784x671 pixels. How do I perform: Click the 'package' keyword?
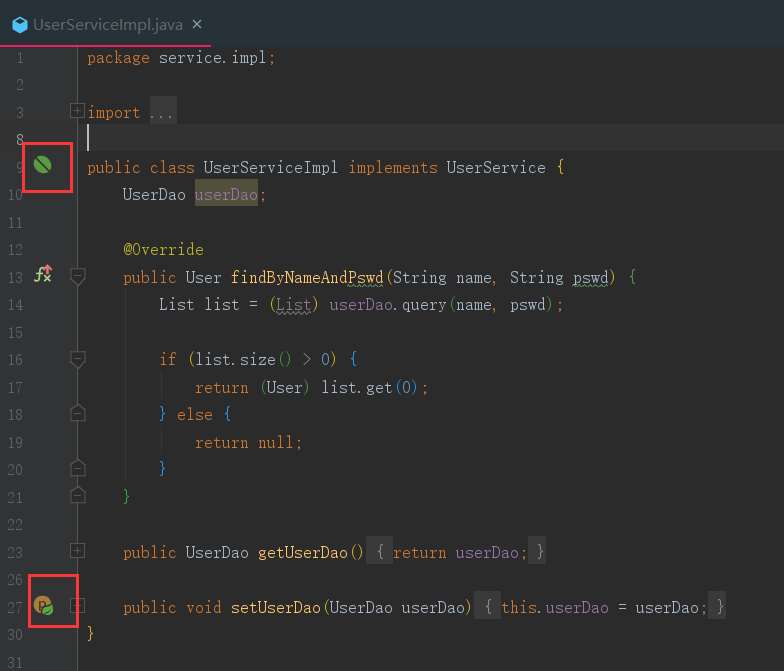pos(118,58)
